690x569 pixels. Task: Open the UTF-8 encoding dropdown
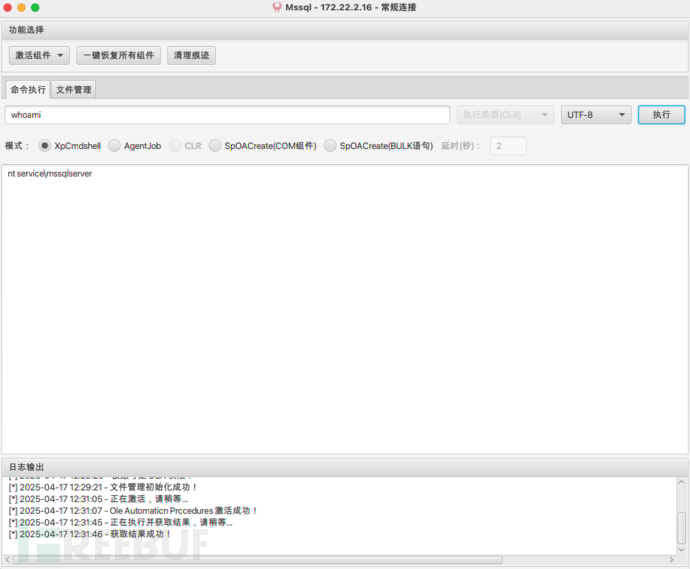pos(596,115)
